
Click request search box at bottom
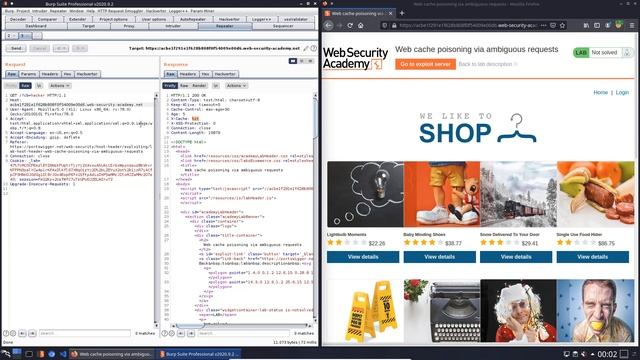[85, 333]
